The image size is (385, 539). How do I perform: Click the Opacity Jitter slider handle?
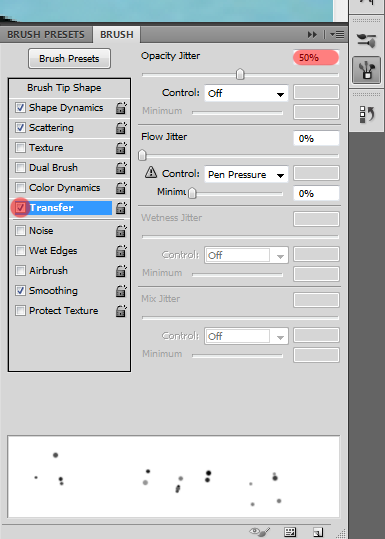[x=240, y=74]
